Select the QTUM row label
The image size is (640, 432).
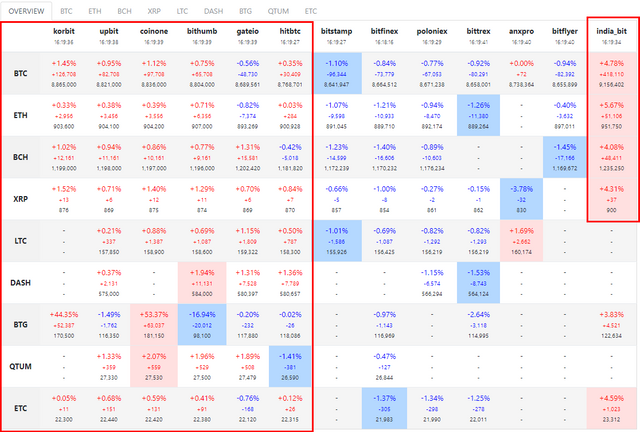click(x=20, y=366)
